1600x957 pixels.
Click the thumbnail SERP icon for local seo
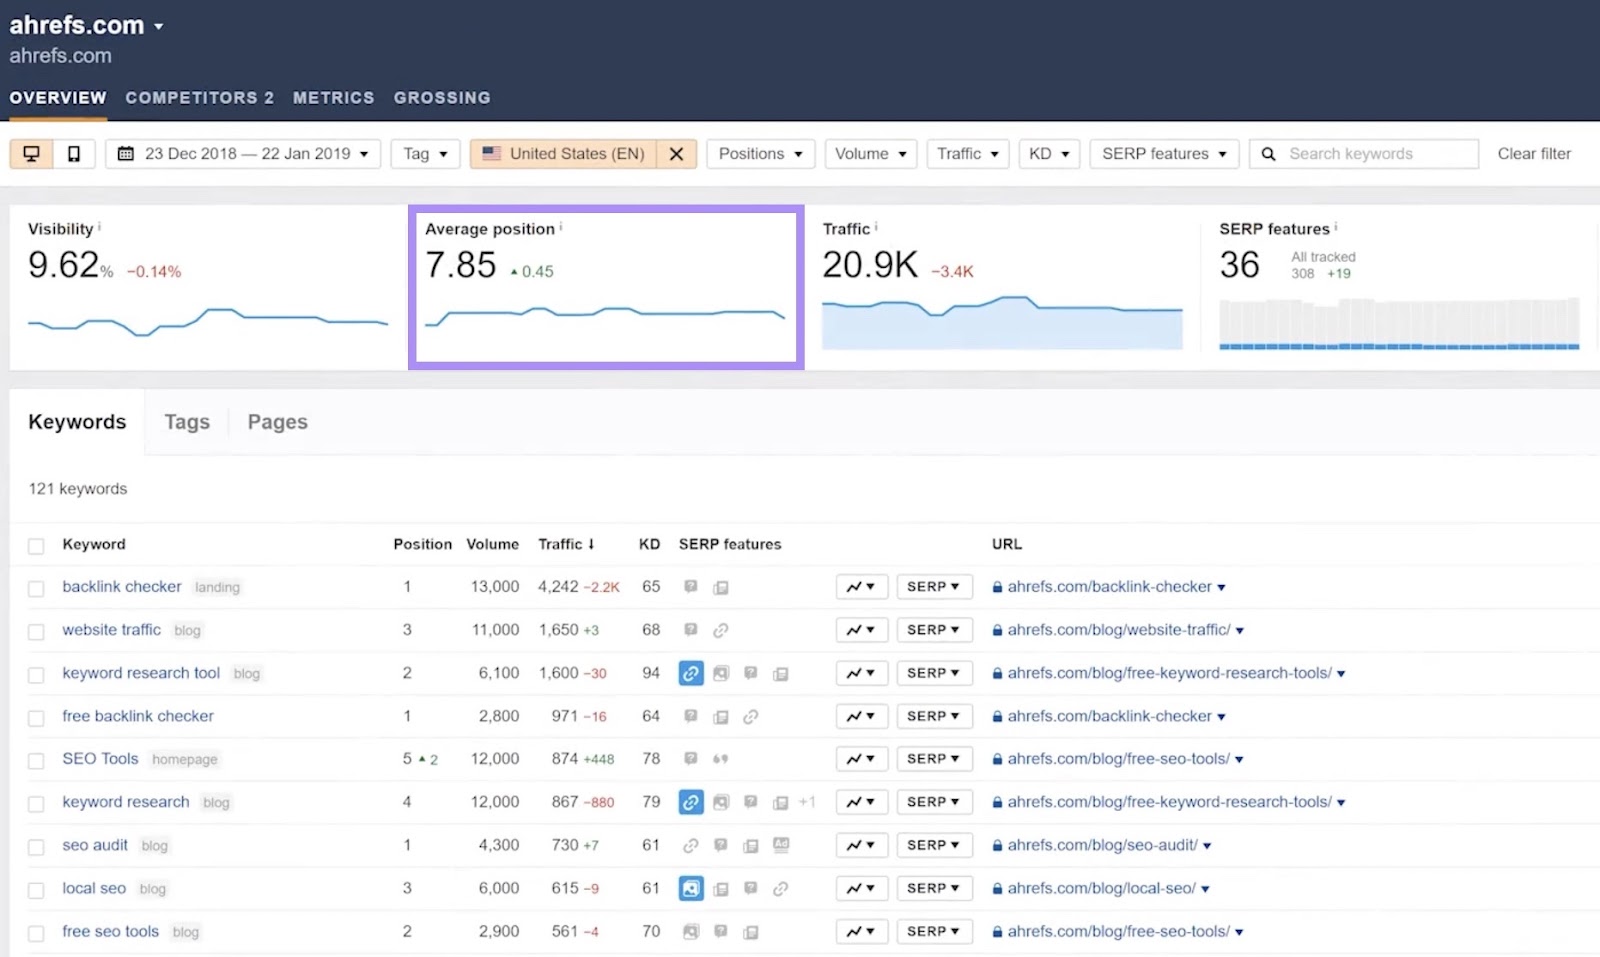click(691, 888)
